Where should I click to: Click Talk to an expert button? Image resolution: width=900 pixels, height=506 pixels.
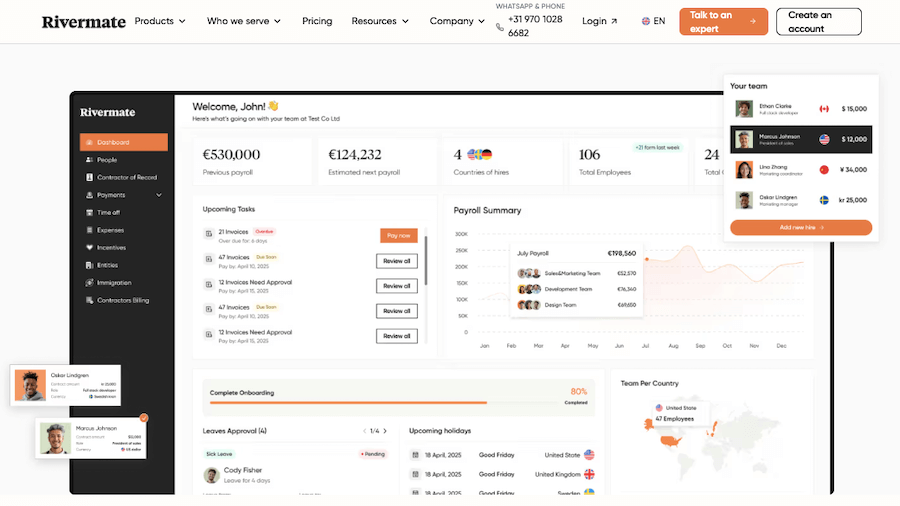tap(723, 22)
